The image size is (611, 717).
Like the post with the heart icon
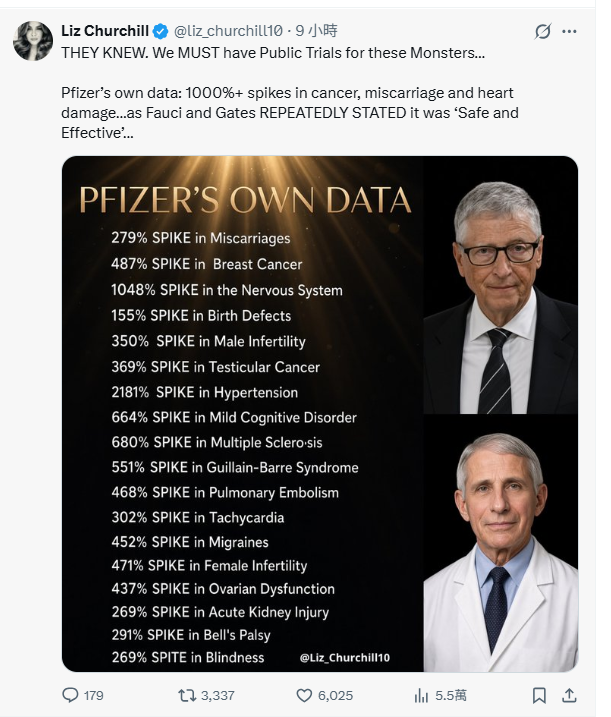(304, 696)
